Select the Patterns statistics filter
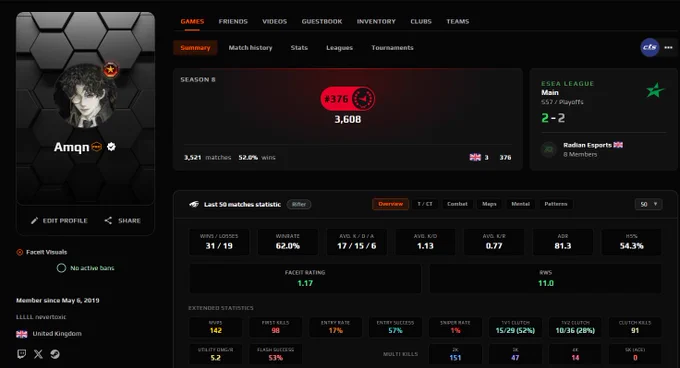The image size is (680, 368). point(556,204)
